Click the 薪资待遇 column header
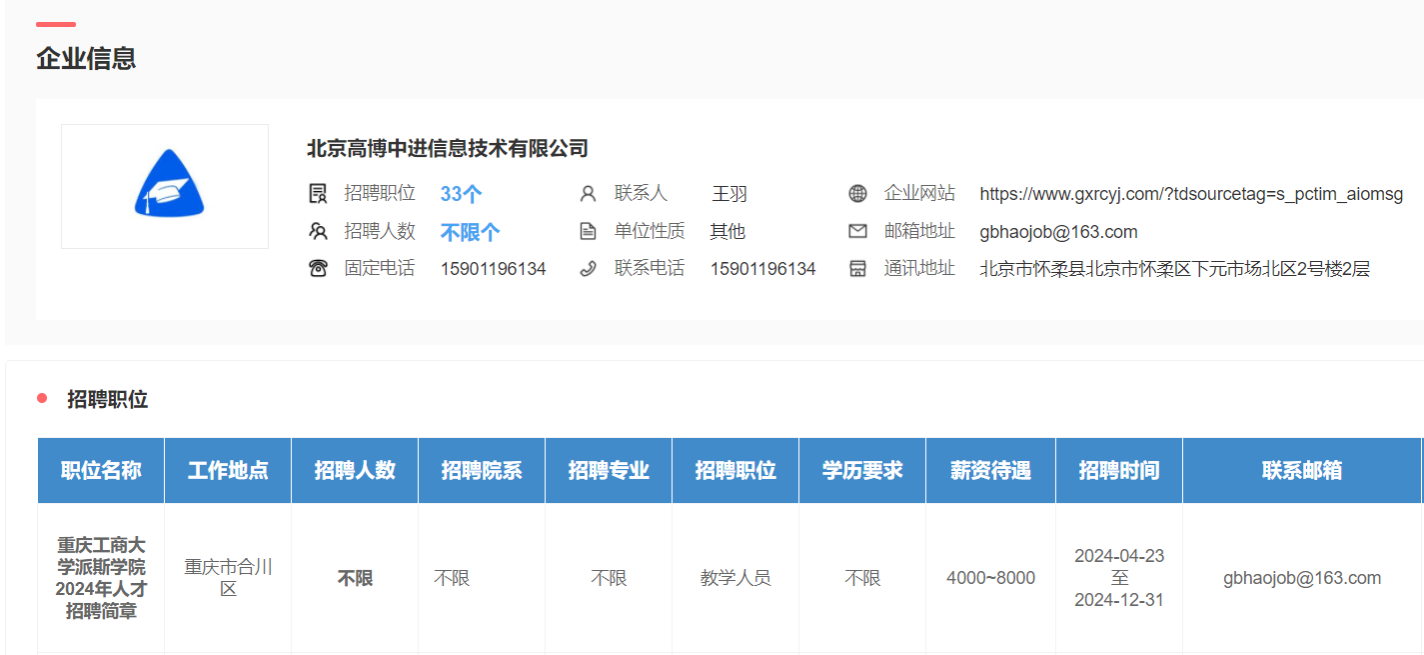The image size is (1424, 655). coord(990,470)
